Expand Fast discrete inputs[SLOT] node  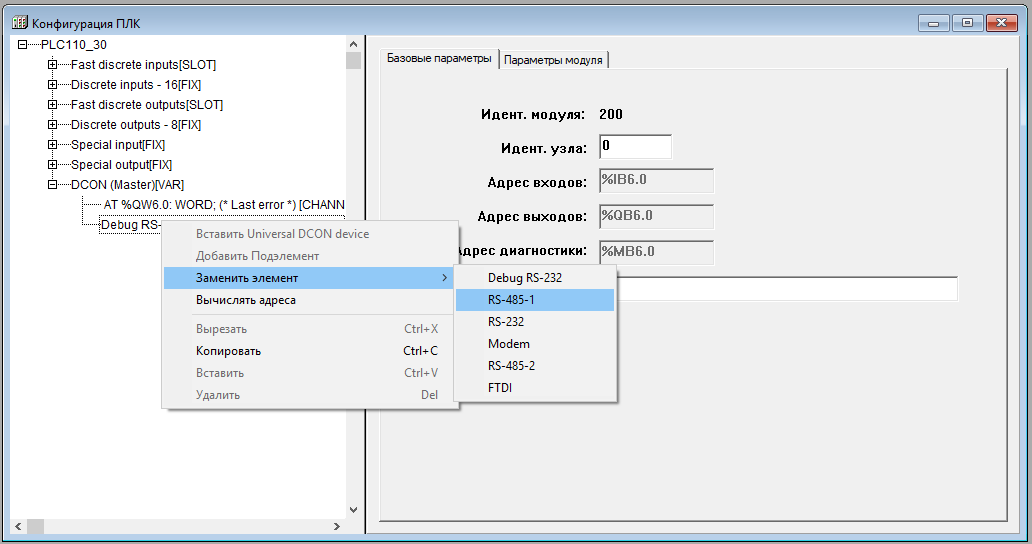[x=53, y=65]
